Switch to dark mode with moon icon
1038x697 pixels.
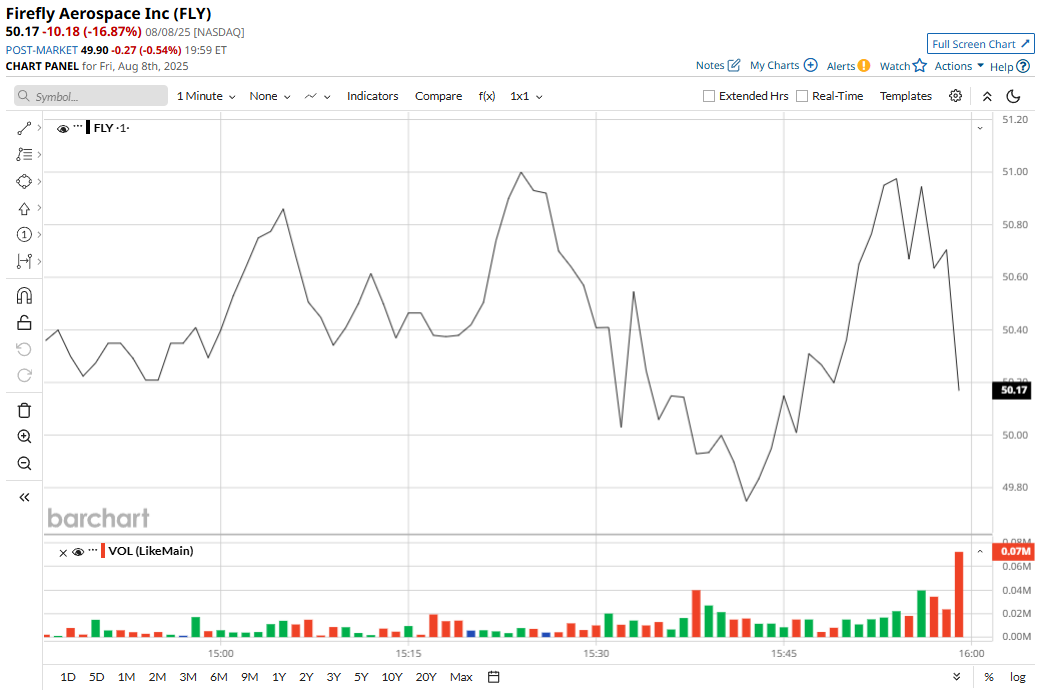click(1013, 97)
